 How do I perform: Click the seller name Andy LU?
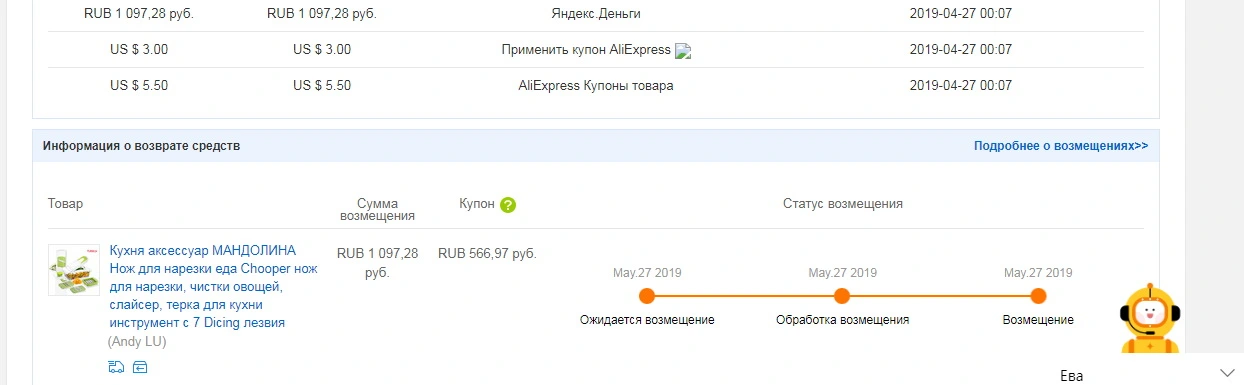point(137,342)
